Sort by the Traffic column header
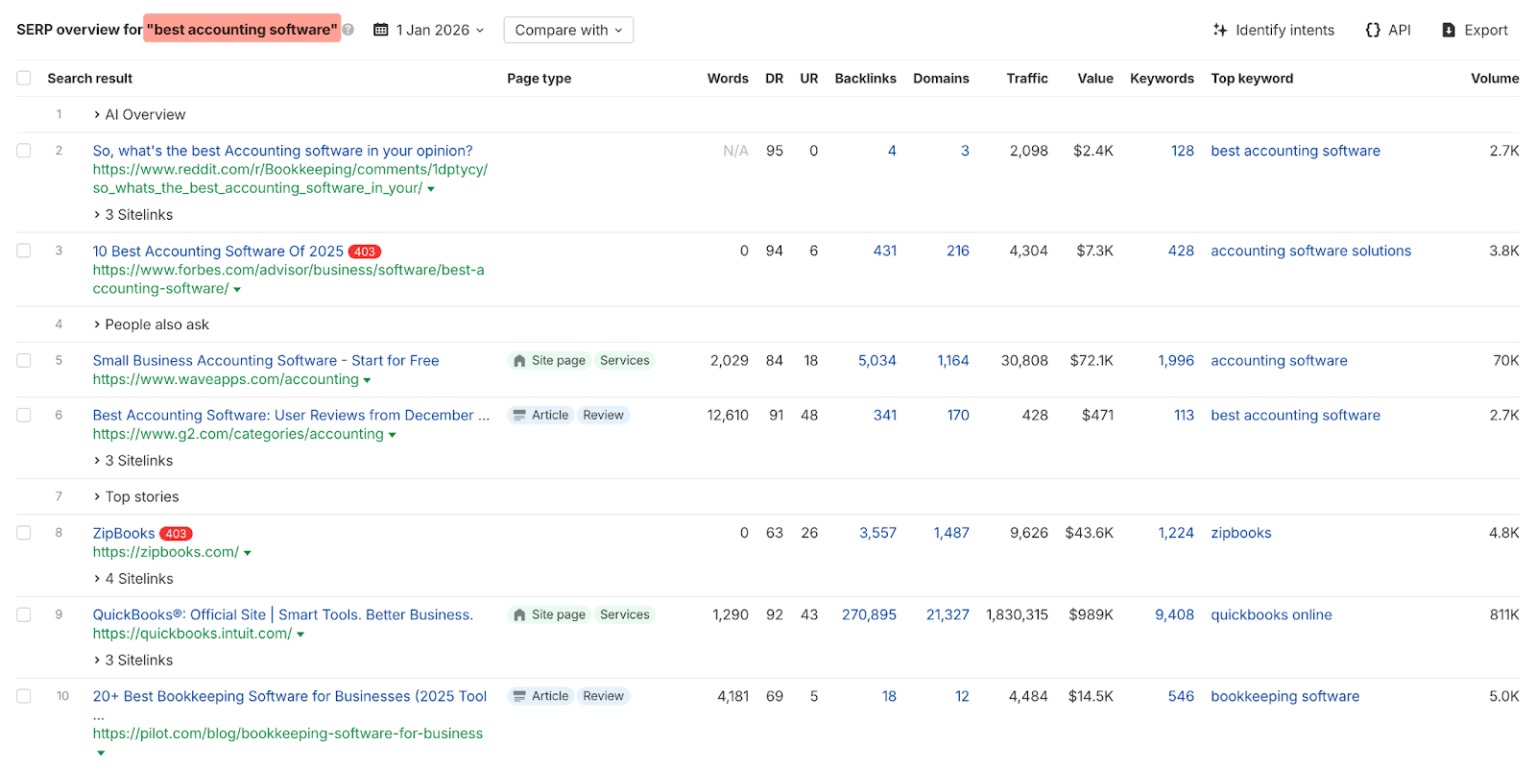This screenshot has width=1536, height=769. click(x=1027, y=78)
